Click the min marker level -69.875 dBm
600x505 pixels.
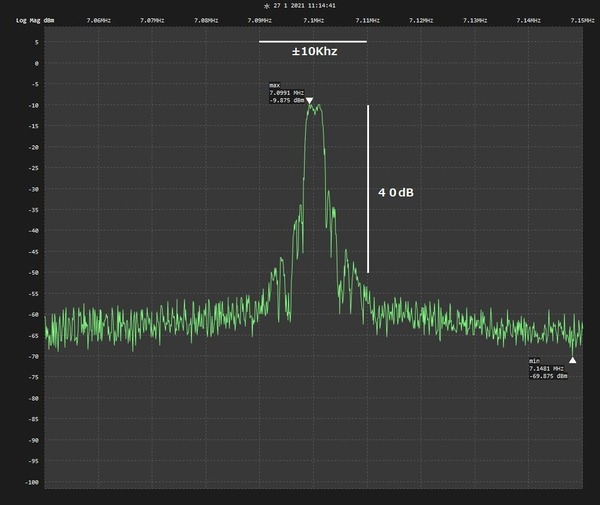click(548, 376)
